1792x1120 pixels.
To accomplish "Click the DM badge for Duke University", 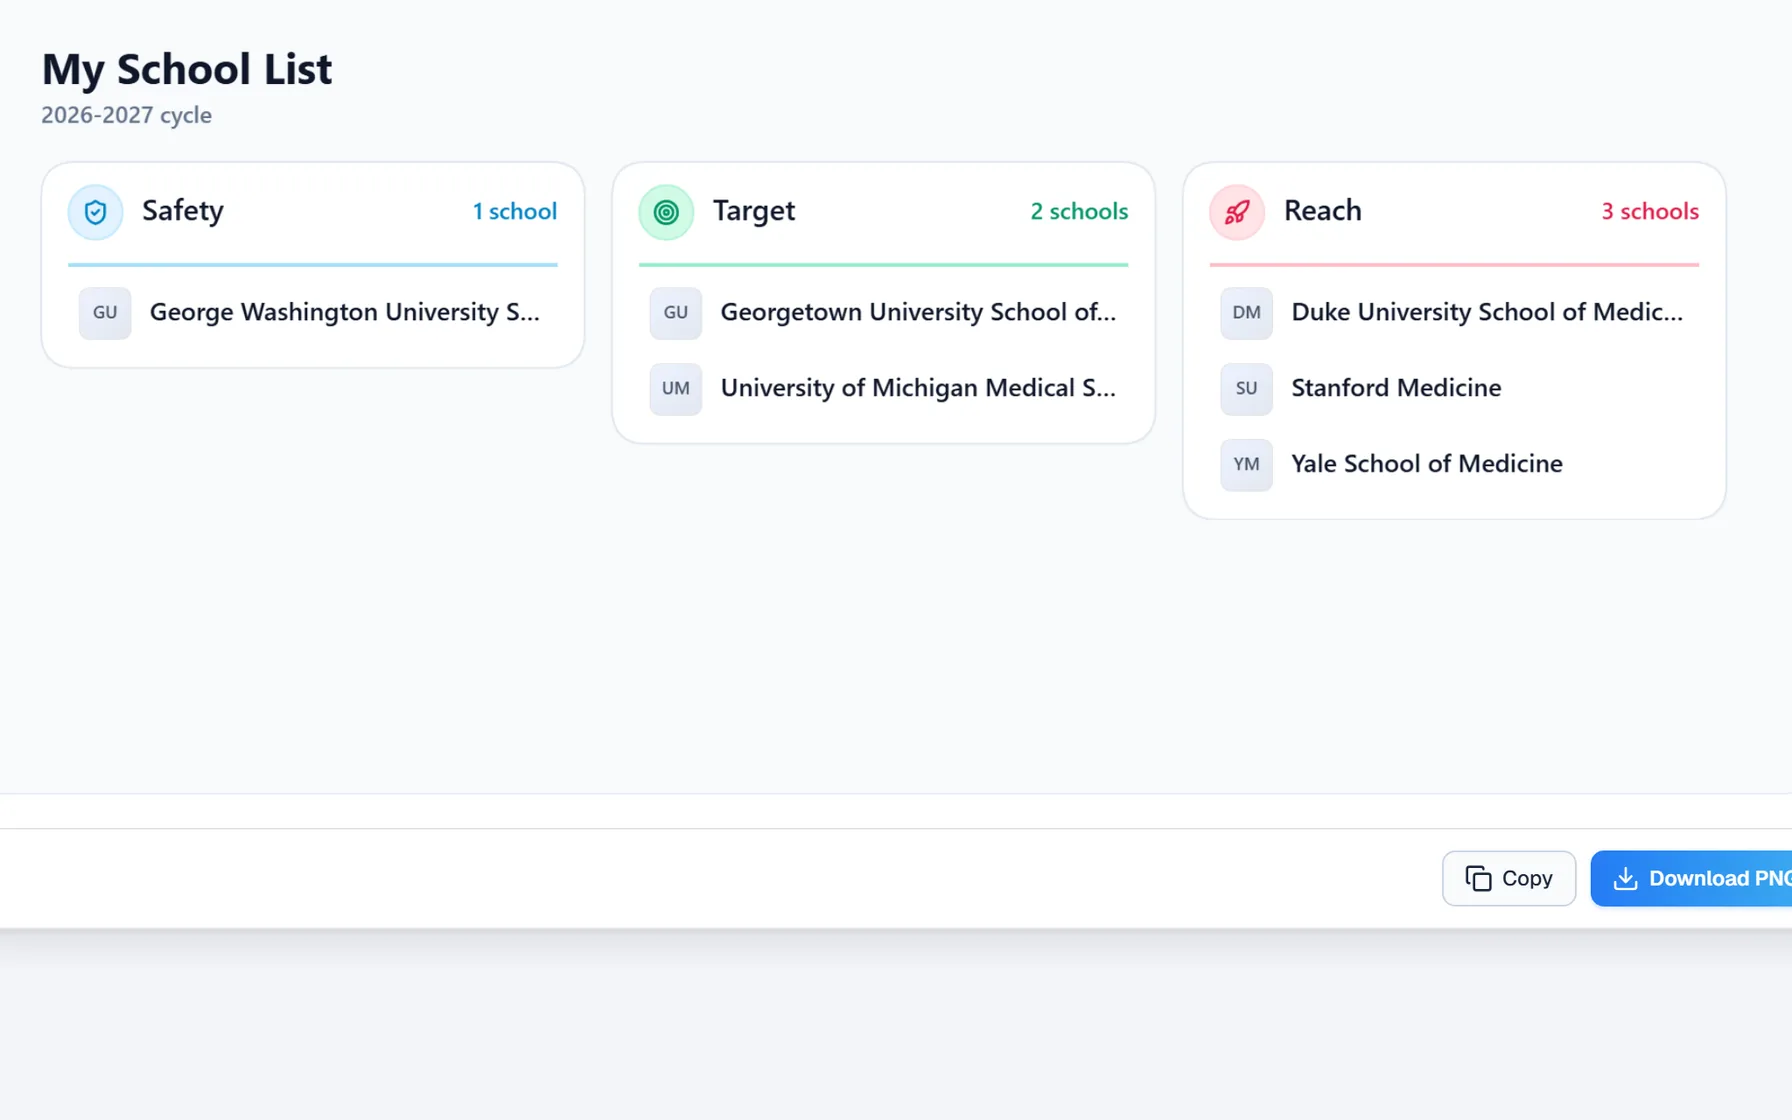I will (1247, 313).
